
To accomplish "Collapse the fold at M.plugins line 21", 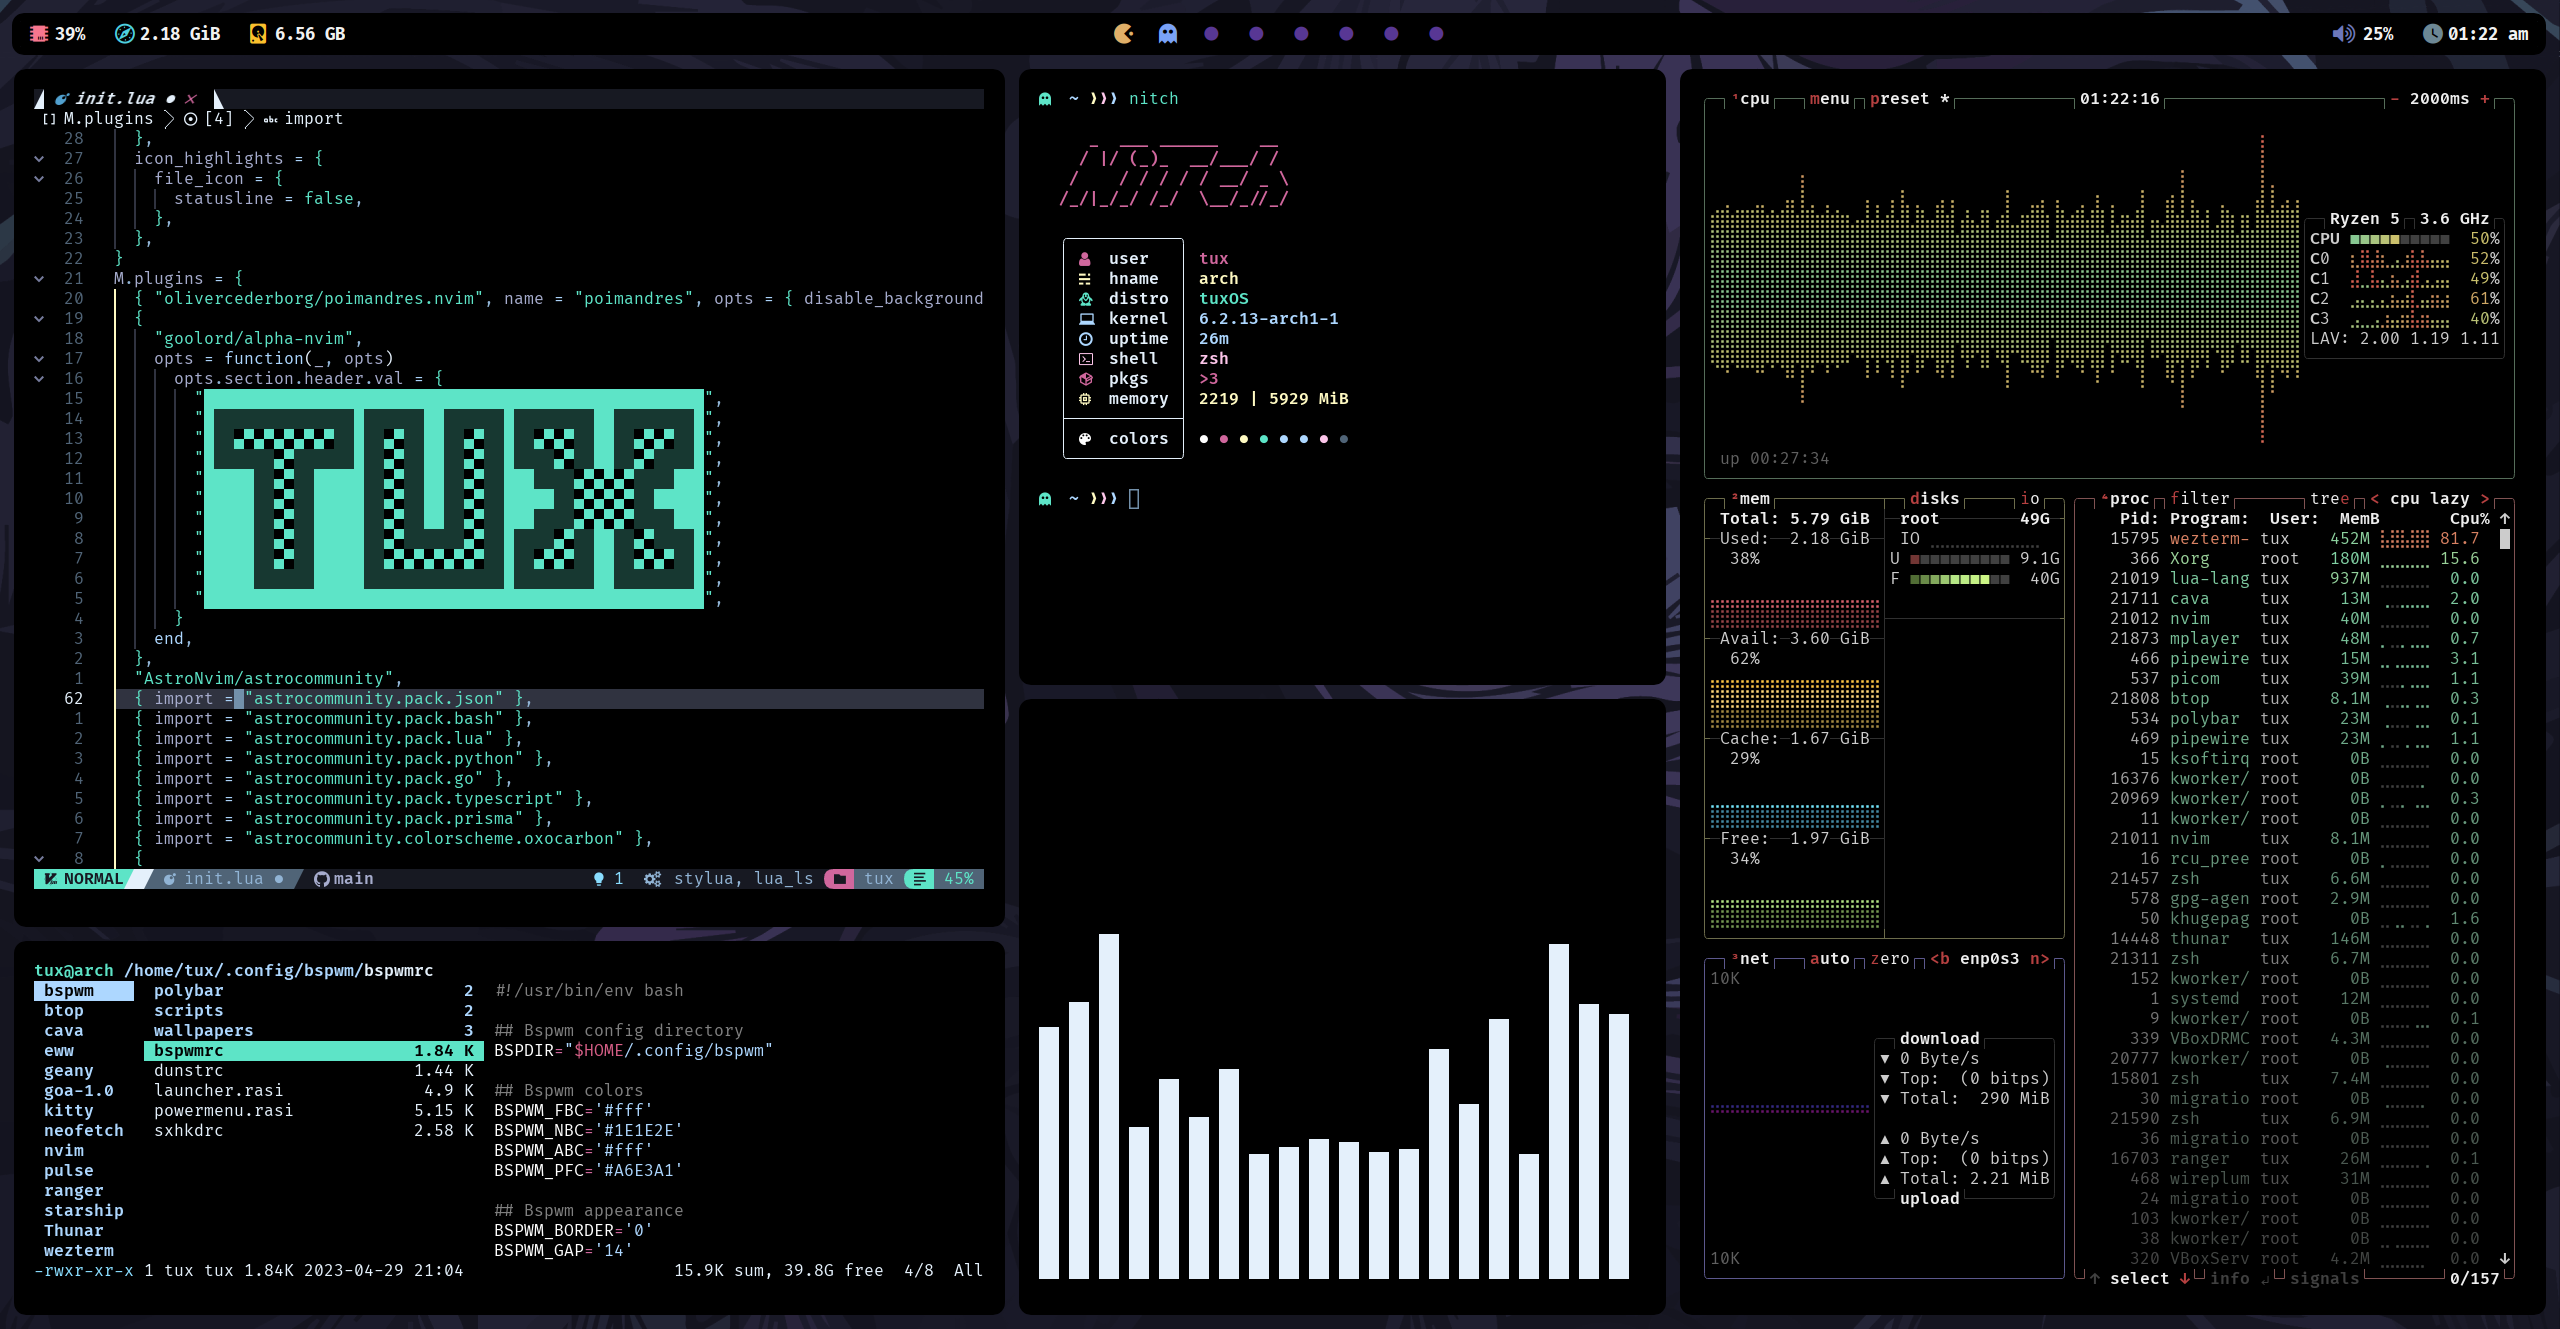I will 39,279.
